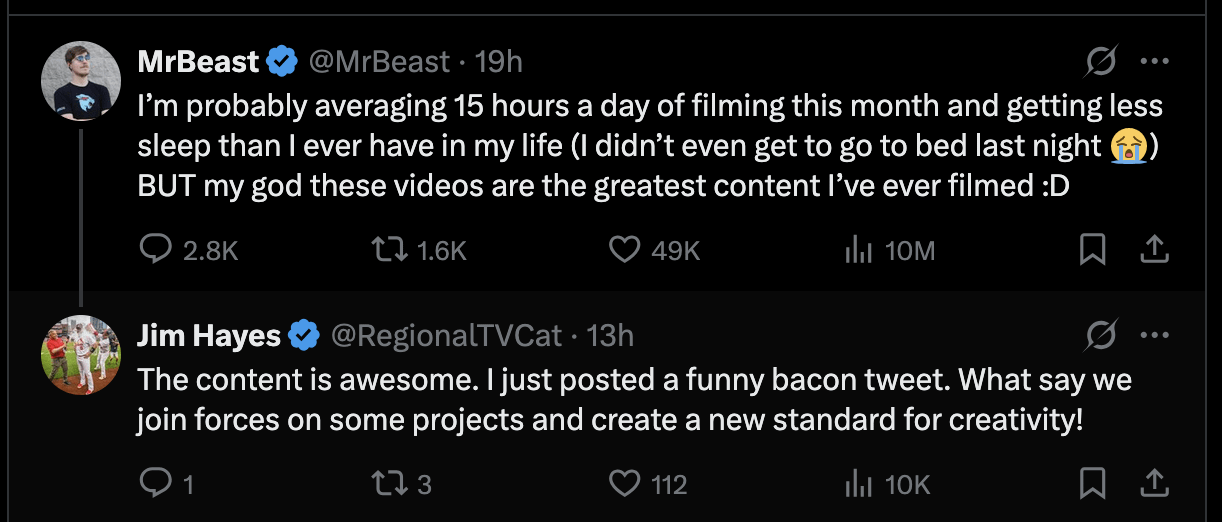The image size is (1222, 522).
Task: Bookmark Jim Hayes' reply
Action: [x=1093, y=484]
